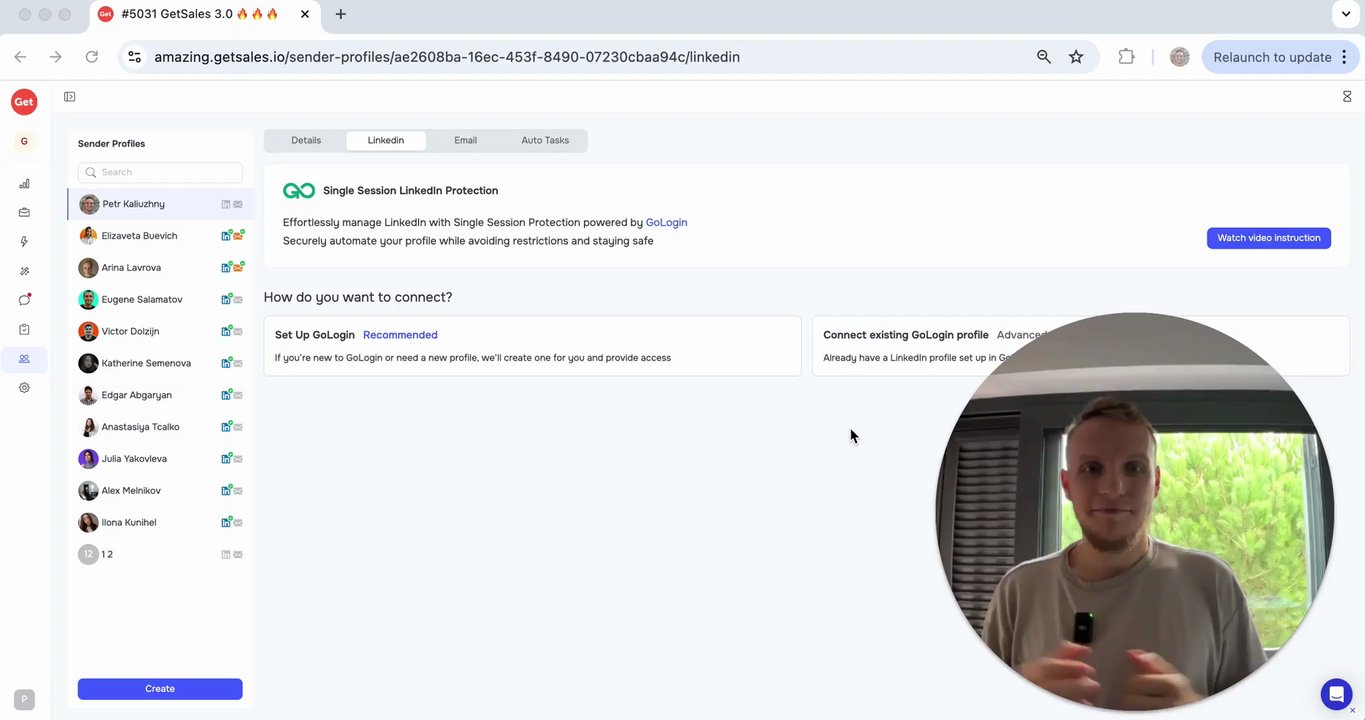
Task: Select the 1 2 profile row
Action: tap(160, 554)
